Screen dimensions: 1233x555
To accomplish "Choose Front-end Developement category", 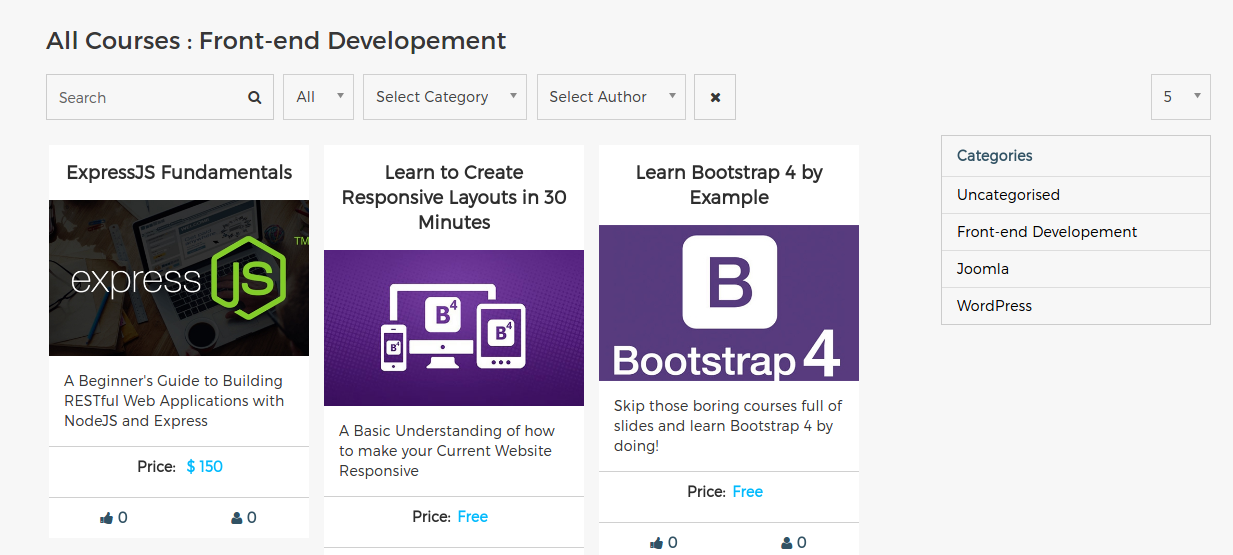I will (1046, 232).
